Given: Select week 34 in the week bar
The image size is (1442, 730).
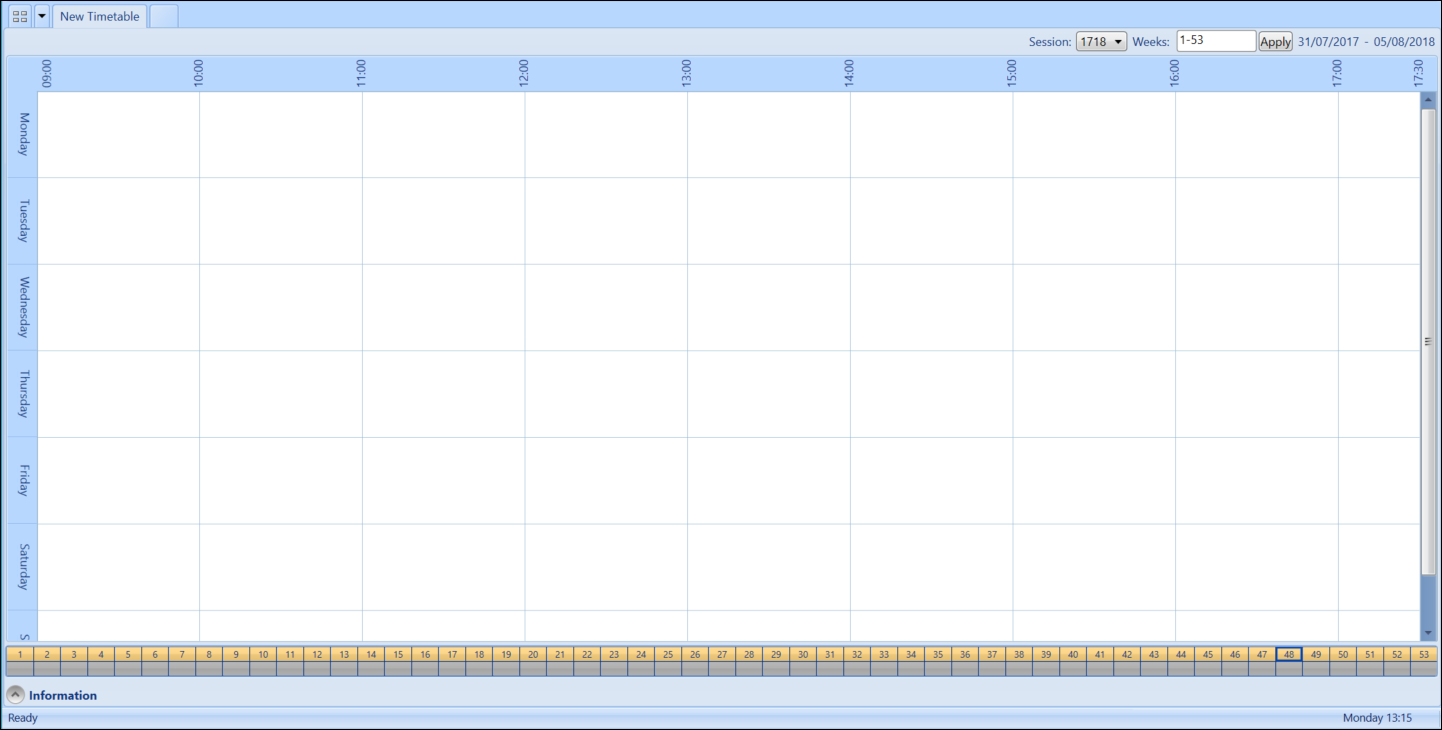Looking at the screenshot, I should 911,655.
